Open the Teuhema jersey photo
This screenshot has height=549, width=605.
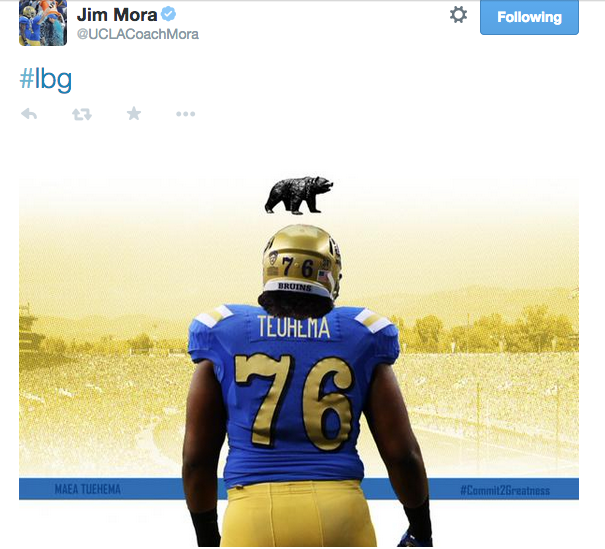click(x=299, y=361)
